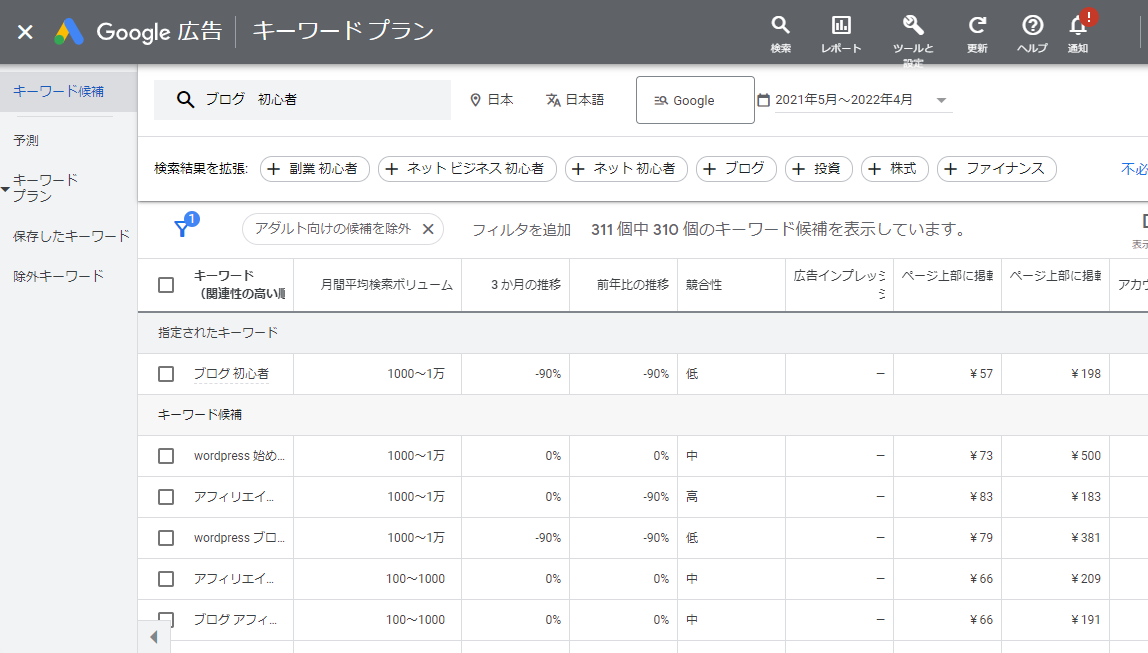Viewport: 1148px width, 653px height.
Task: Click the language setting 日本語
Action: click(x=575, y=100)
